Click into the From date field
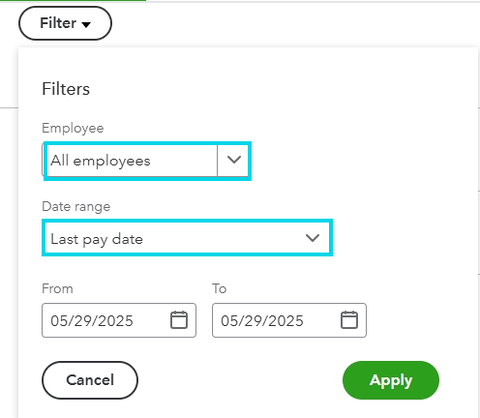Viewport: 480px width, 418px height. click(x=119, y=320)
